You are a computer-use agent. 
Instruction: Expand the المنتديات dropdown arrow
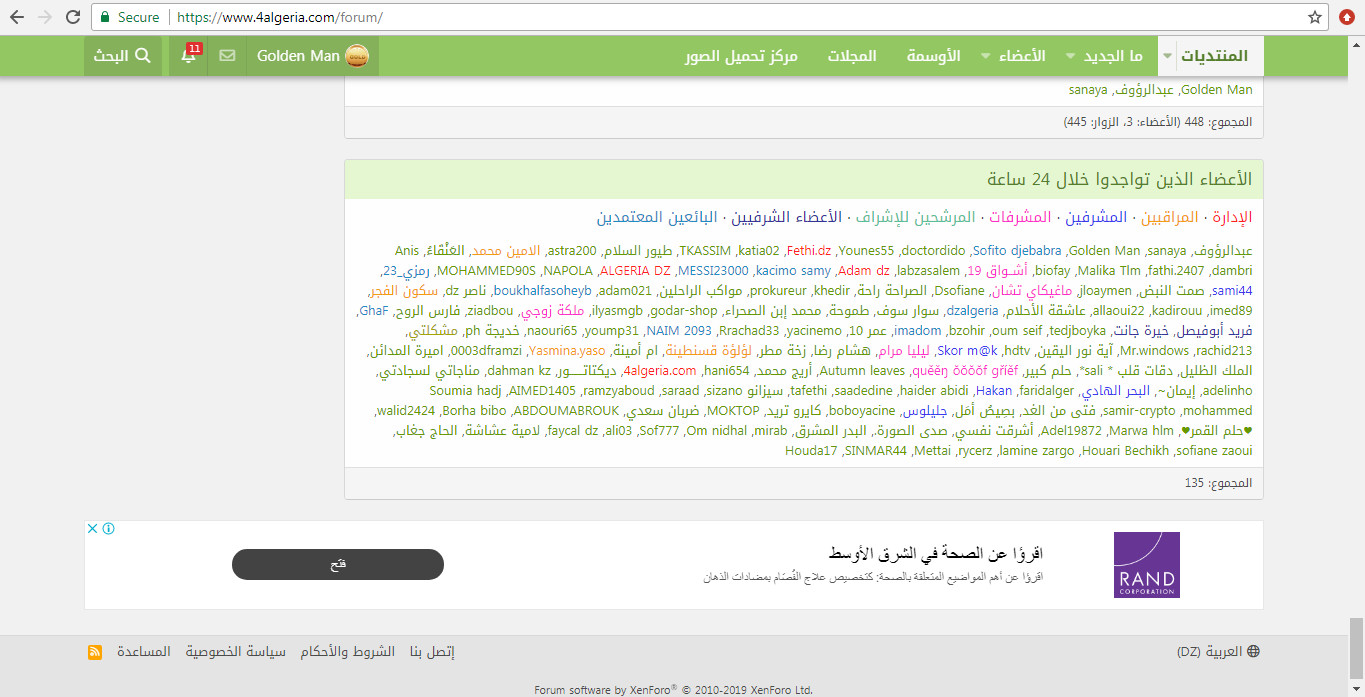(x=1167, y=57)
